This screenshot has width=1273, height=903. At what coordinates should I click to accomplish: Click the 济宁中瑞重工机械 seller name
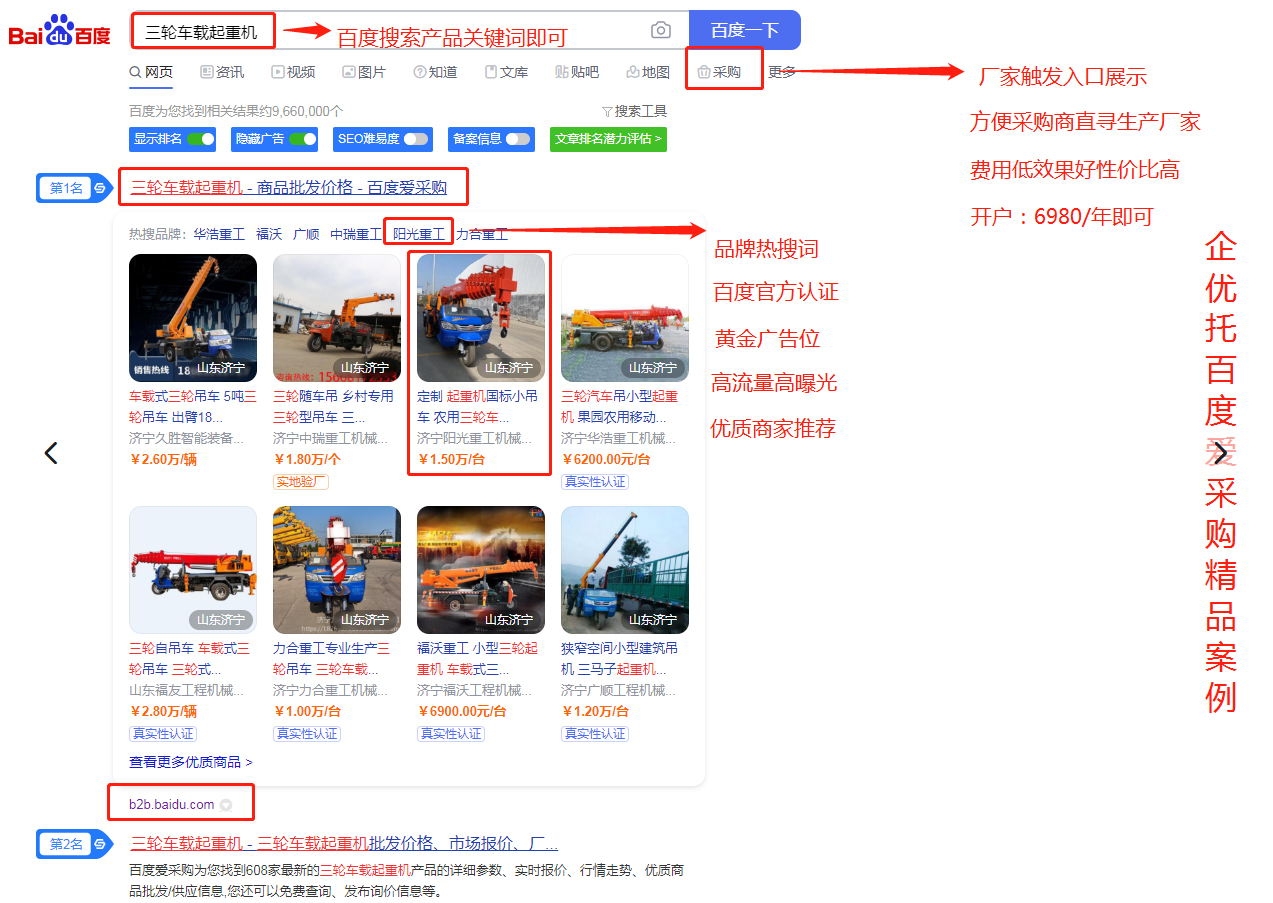coord(331,438)
